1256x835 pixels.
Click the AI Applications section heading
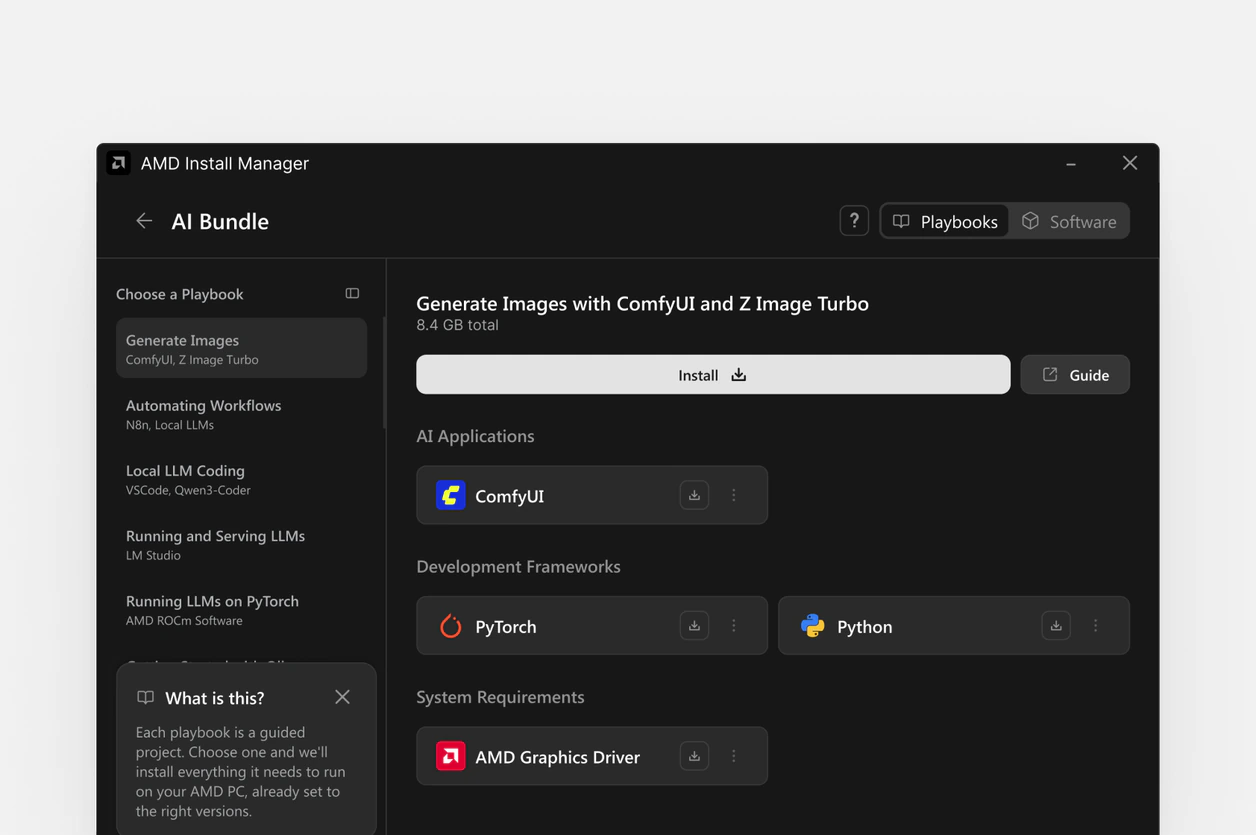click(475, 436)
